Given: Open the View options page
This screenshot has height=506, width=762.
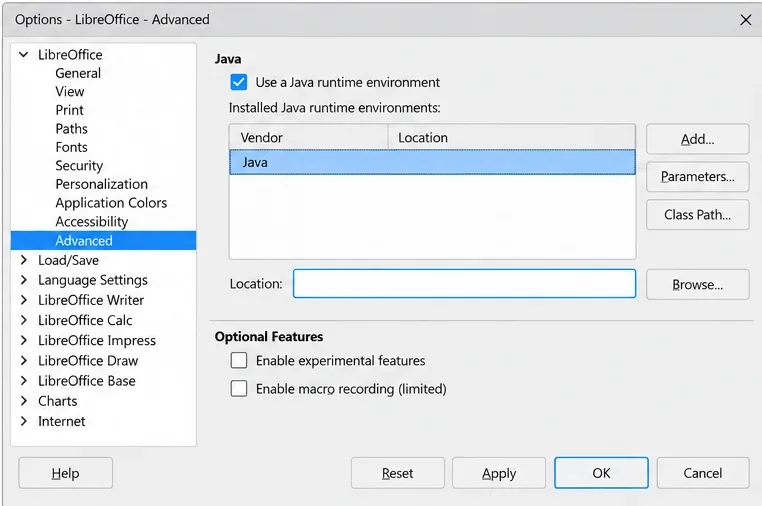Looking at the screenshot, I should click(69, 91).
